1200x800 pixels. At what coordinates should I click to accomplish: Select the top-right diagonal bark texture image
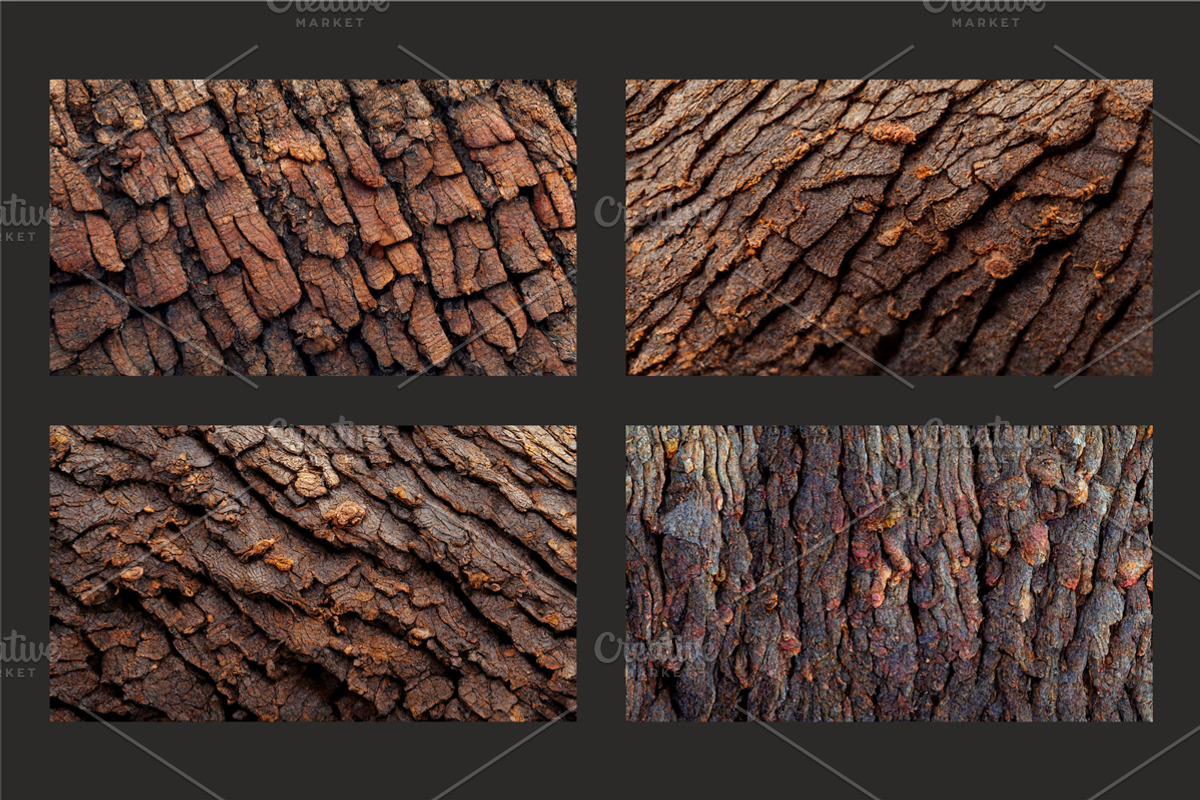(x=889, y=227)
